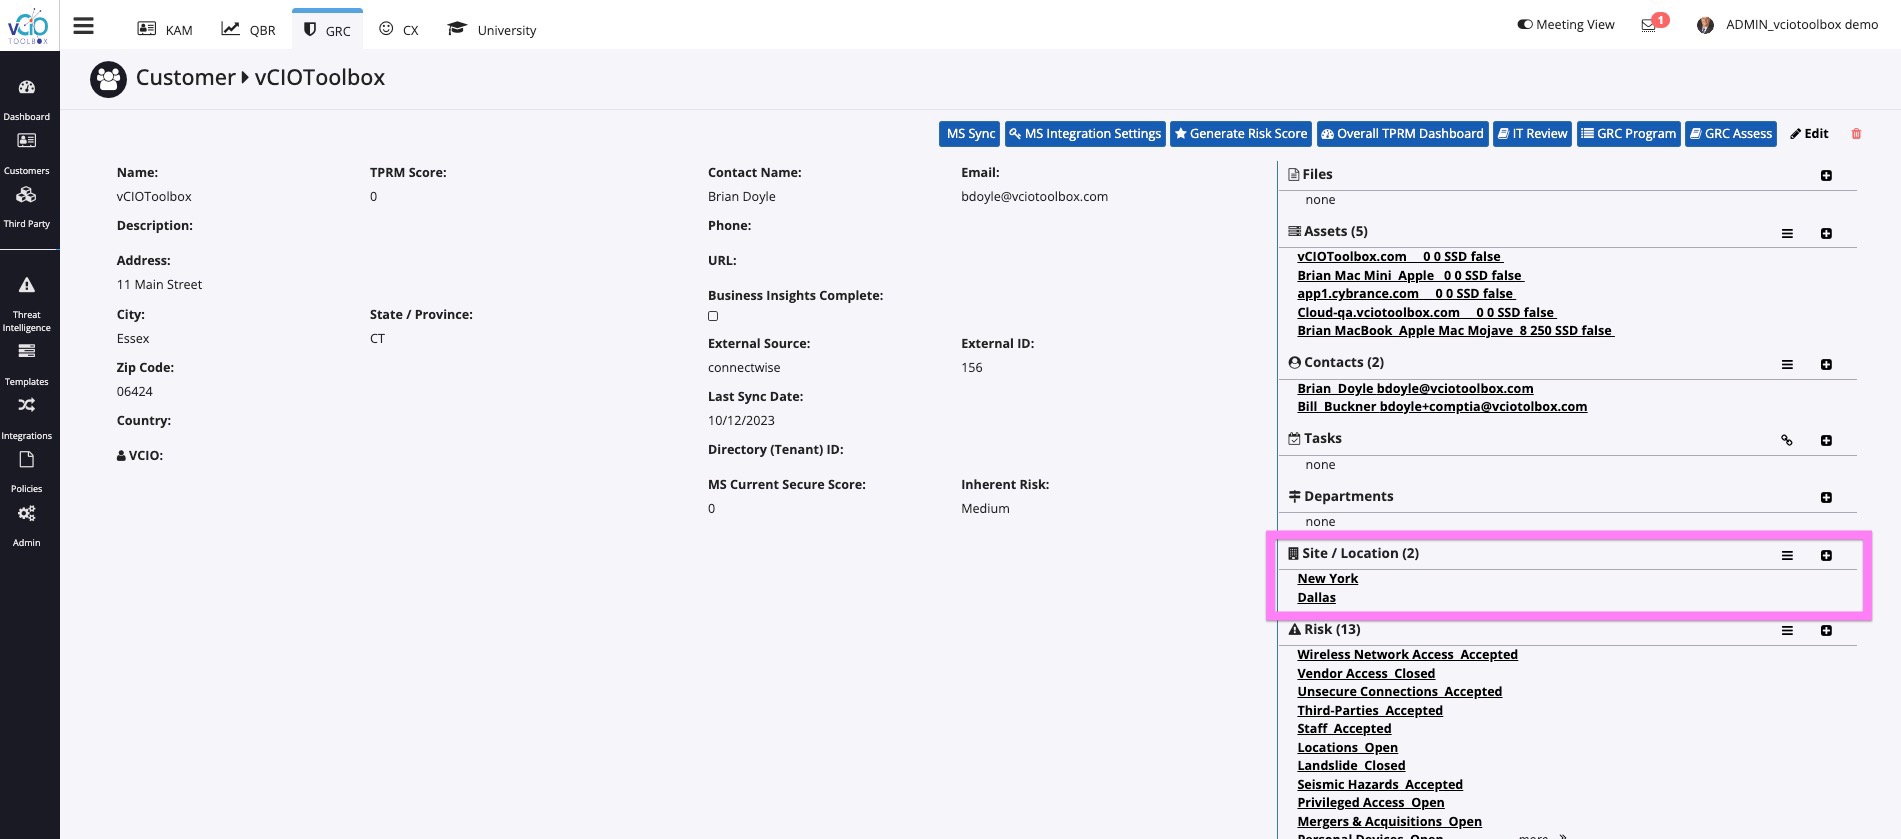1901x839 pixels.
Task: Open the New York site link
Action: coord(1327,579)
